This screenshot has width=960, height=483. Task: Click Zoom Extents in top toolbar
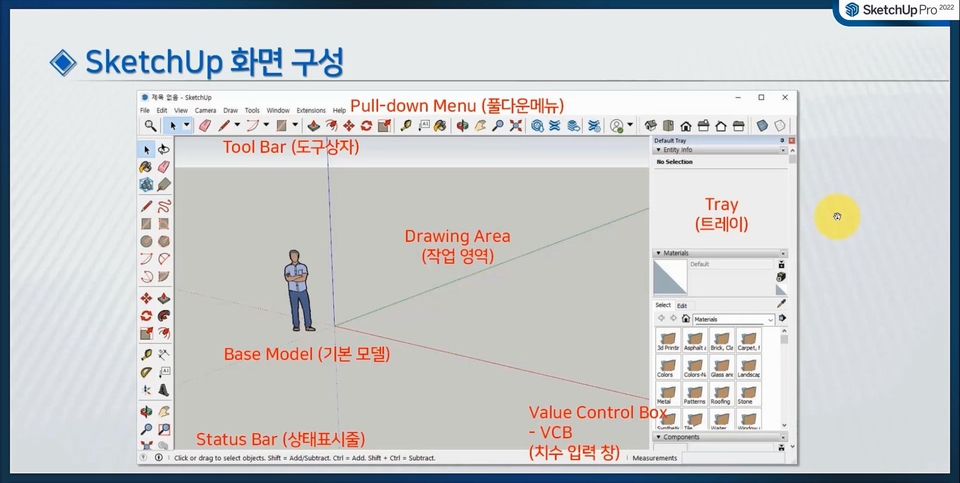click(516, 125)
